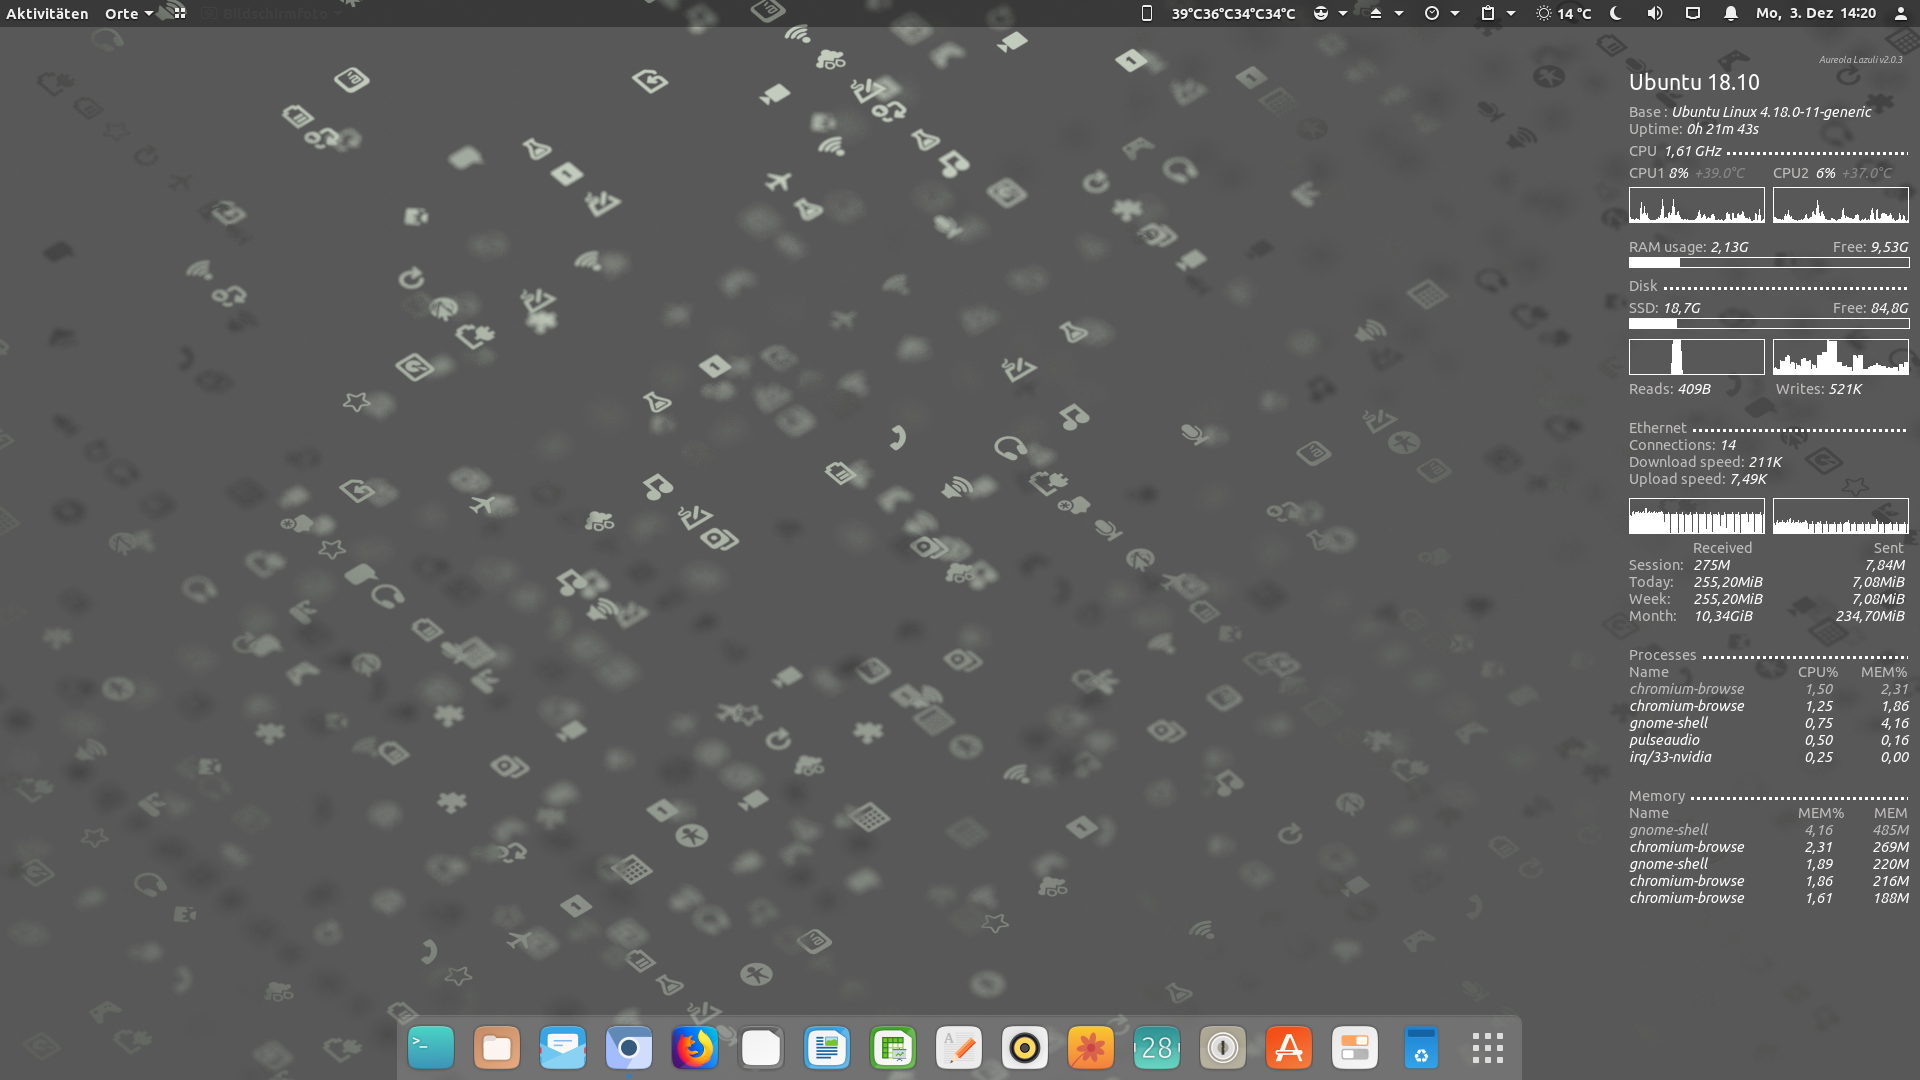Toggle night light moon icon
Viewport: 1920px width, 1080px height.
pos(1616,13)
